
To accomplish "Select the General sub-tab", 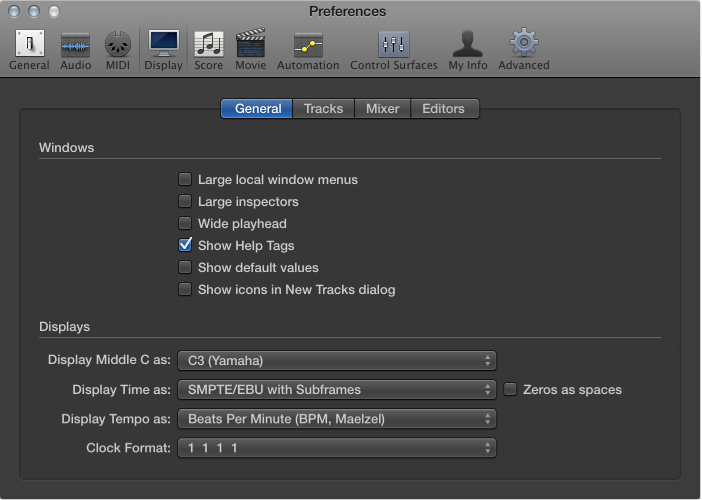I will 257,109.
